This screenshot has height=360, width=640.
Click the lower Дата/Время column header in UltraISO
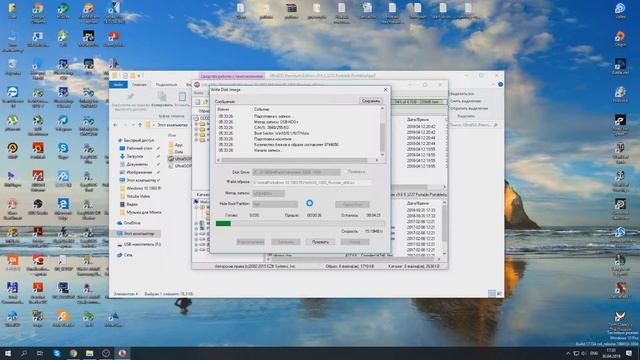pyautogui.click(x=418, y=203)
